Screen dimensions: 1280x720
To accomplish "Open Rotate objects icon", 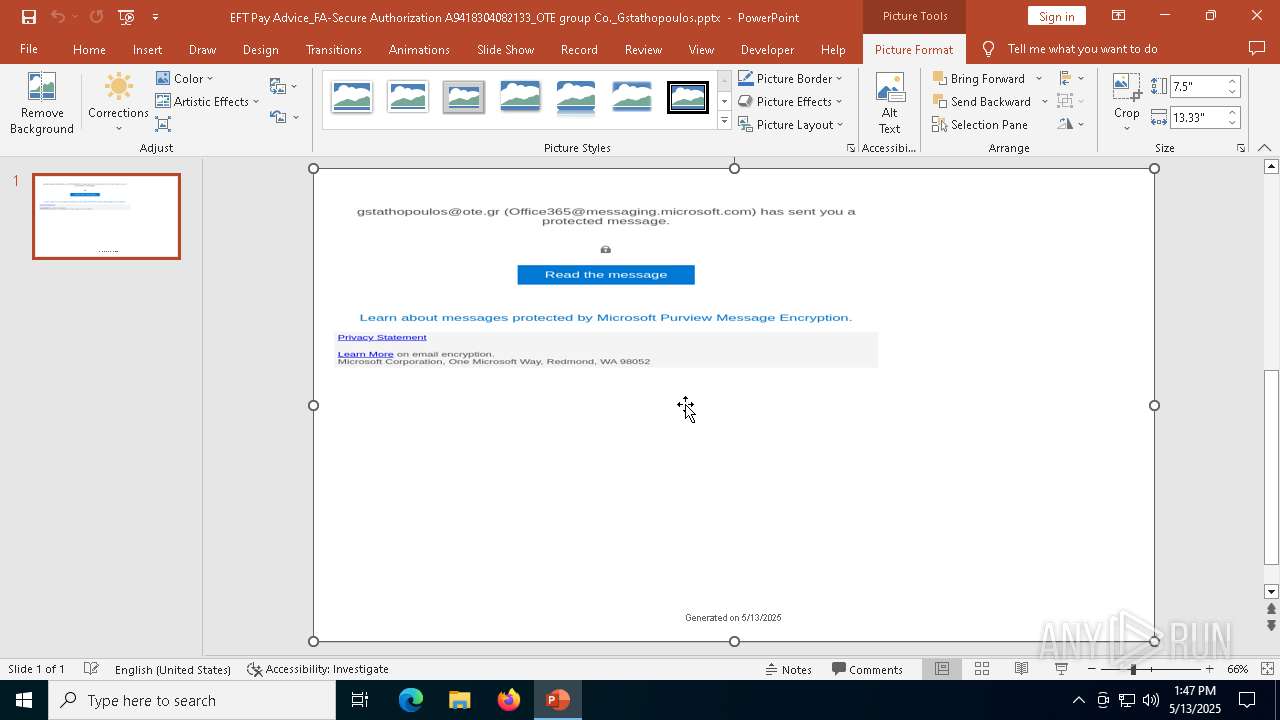I will (1071, 124).
